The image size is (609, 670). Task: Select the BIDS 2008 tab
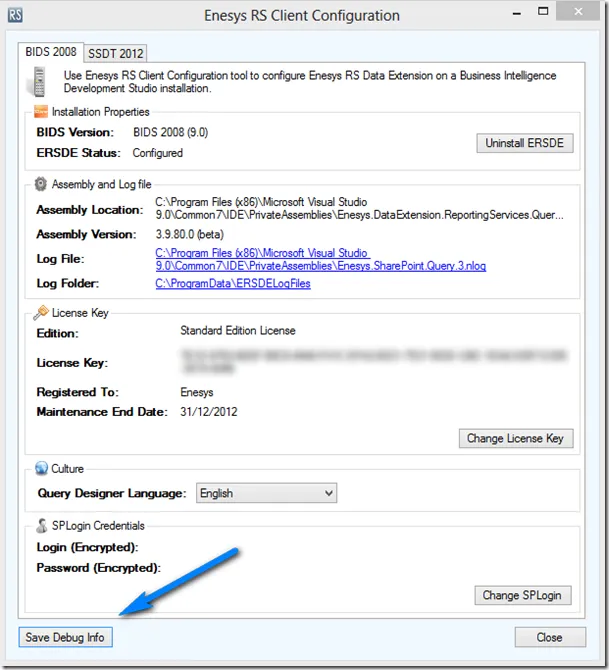coord(51,51)
